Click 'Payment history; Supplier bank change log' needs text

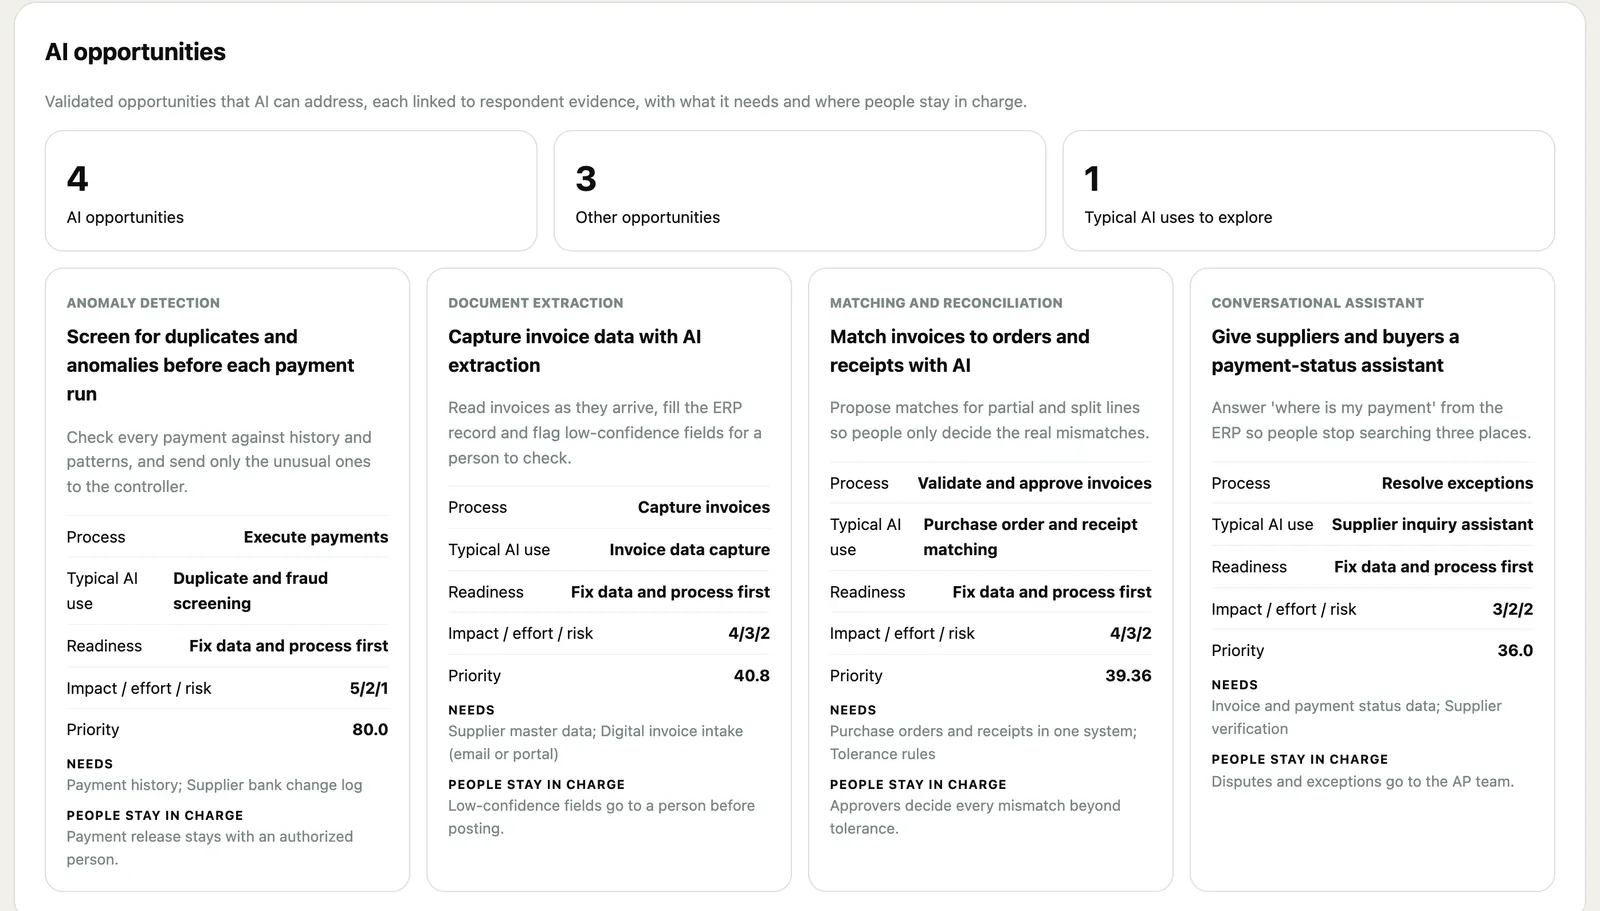pyautogui.click(x=214, y=785)
